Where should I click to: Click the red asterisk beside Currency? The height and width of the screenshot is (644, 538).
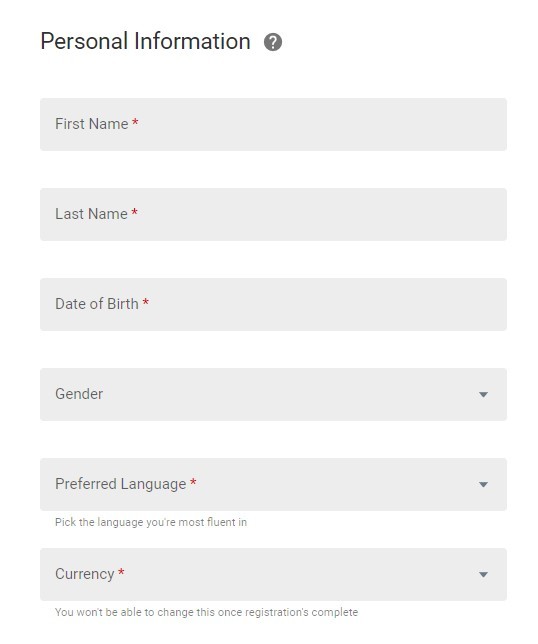coord(121,572)
